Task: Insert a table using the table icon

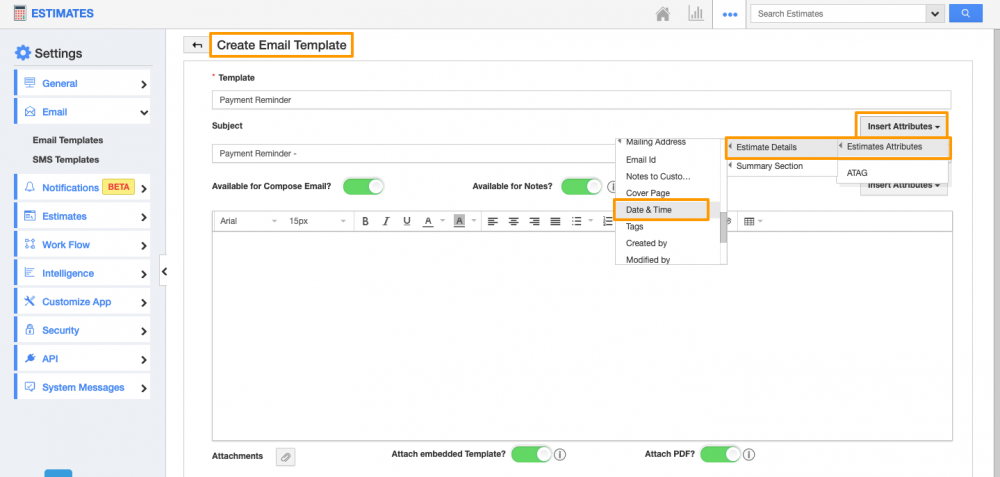Action: pos(750,221)
